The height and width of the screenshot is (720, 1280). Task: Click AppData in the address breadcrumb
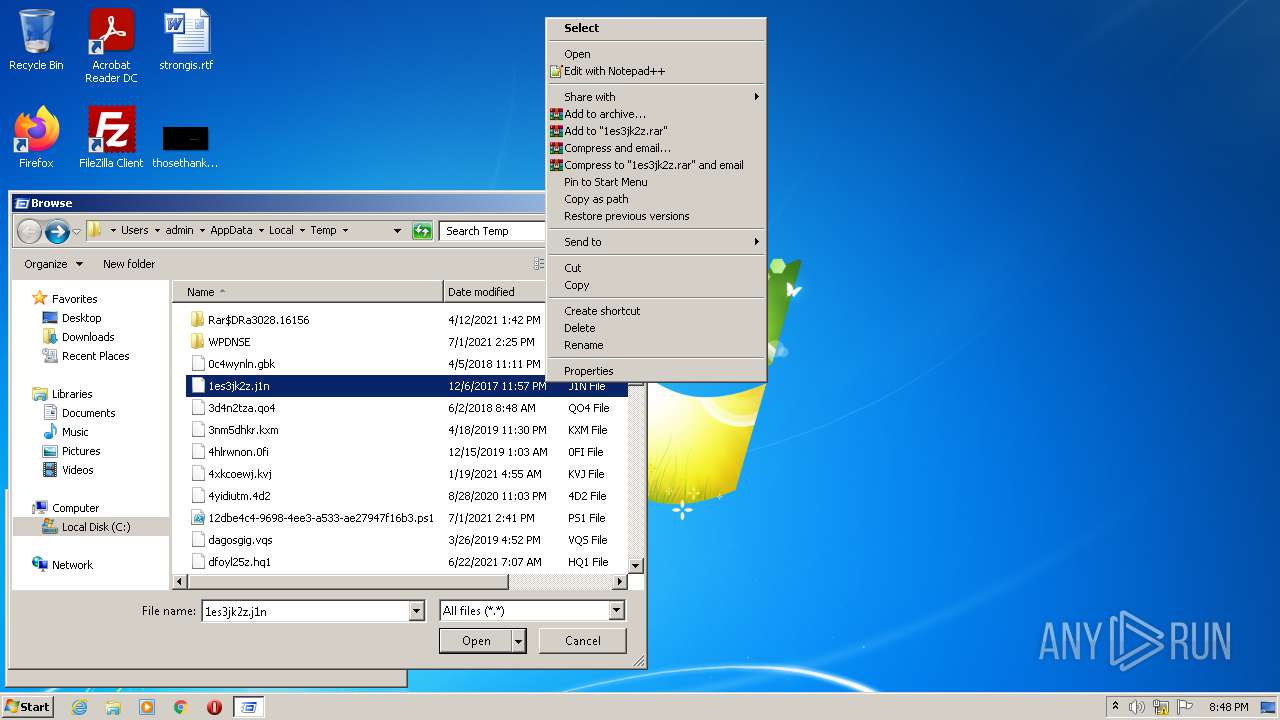(231, 230)
